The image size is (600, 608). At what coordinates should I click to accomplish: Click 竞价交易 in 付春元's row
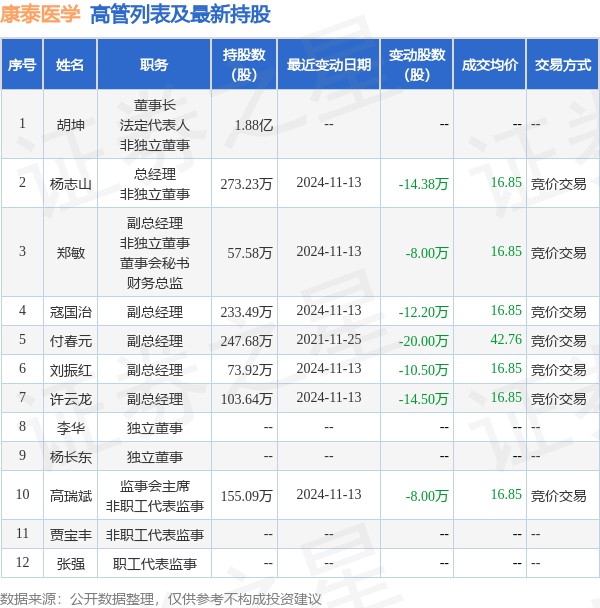(x=558, y=340)
